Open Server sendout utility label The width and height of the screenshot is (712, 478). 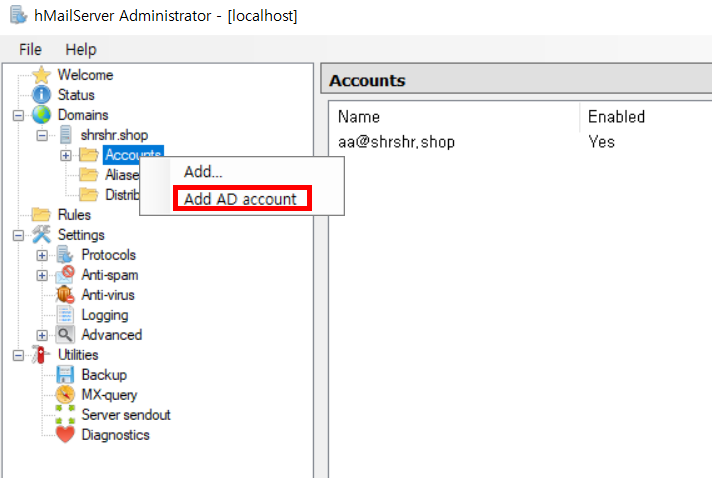[126, 414]
